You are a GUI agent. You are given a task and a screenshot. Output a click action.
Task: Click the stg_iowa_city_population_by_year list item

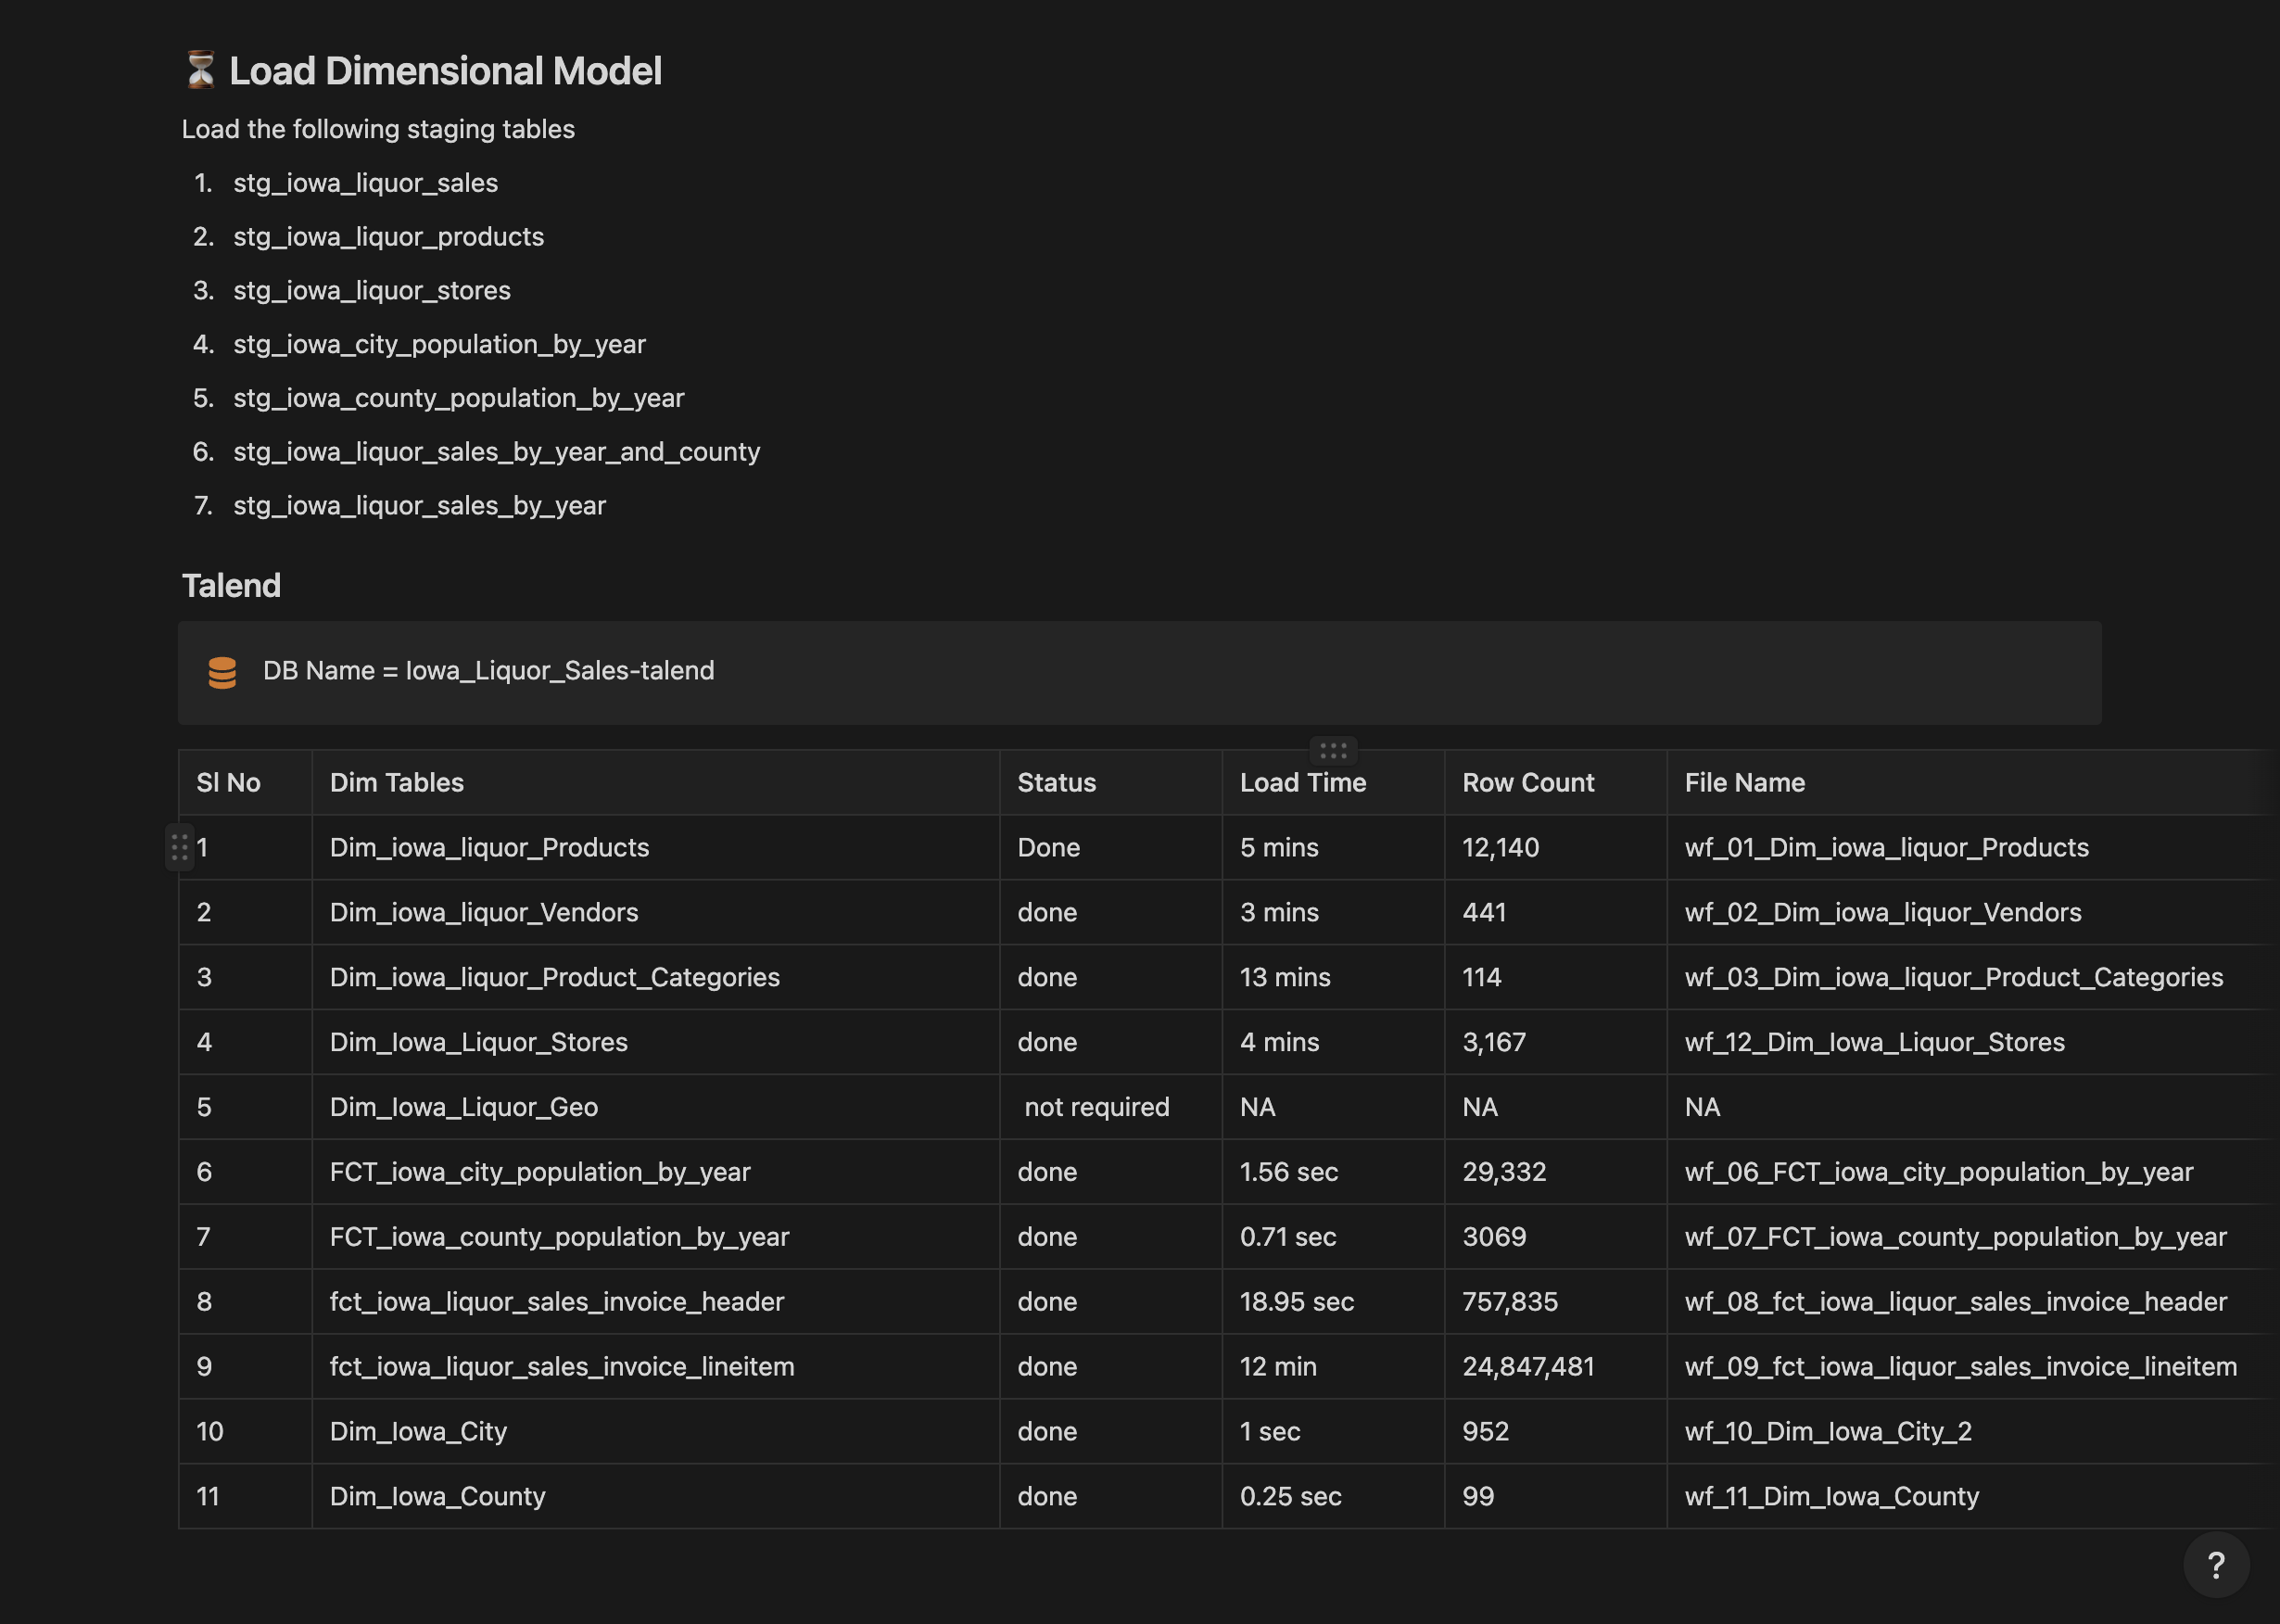click(440, 344)
